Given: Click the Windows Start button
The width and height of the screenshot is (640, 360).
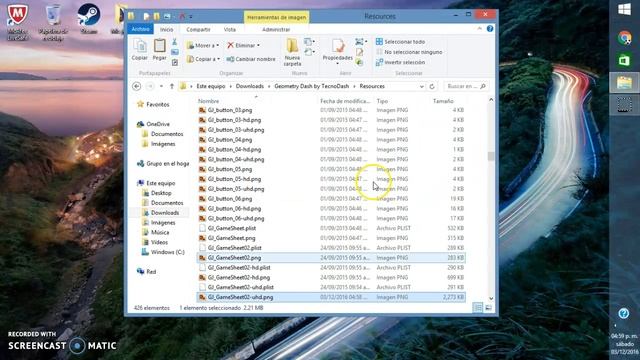Looking at the screenshot, I should click(624, 9).
